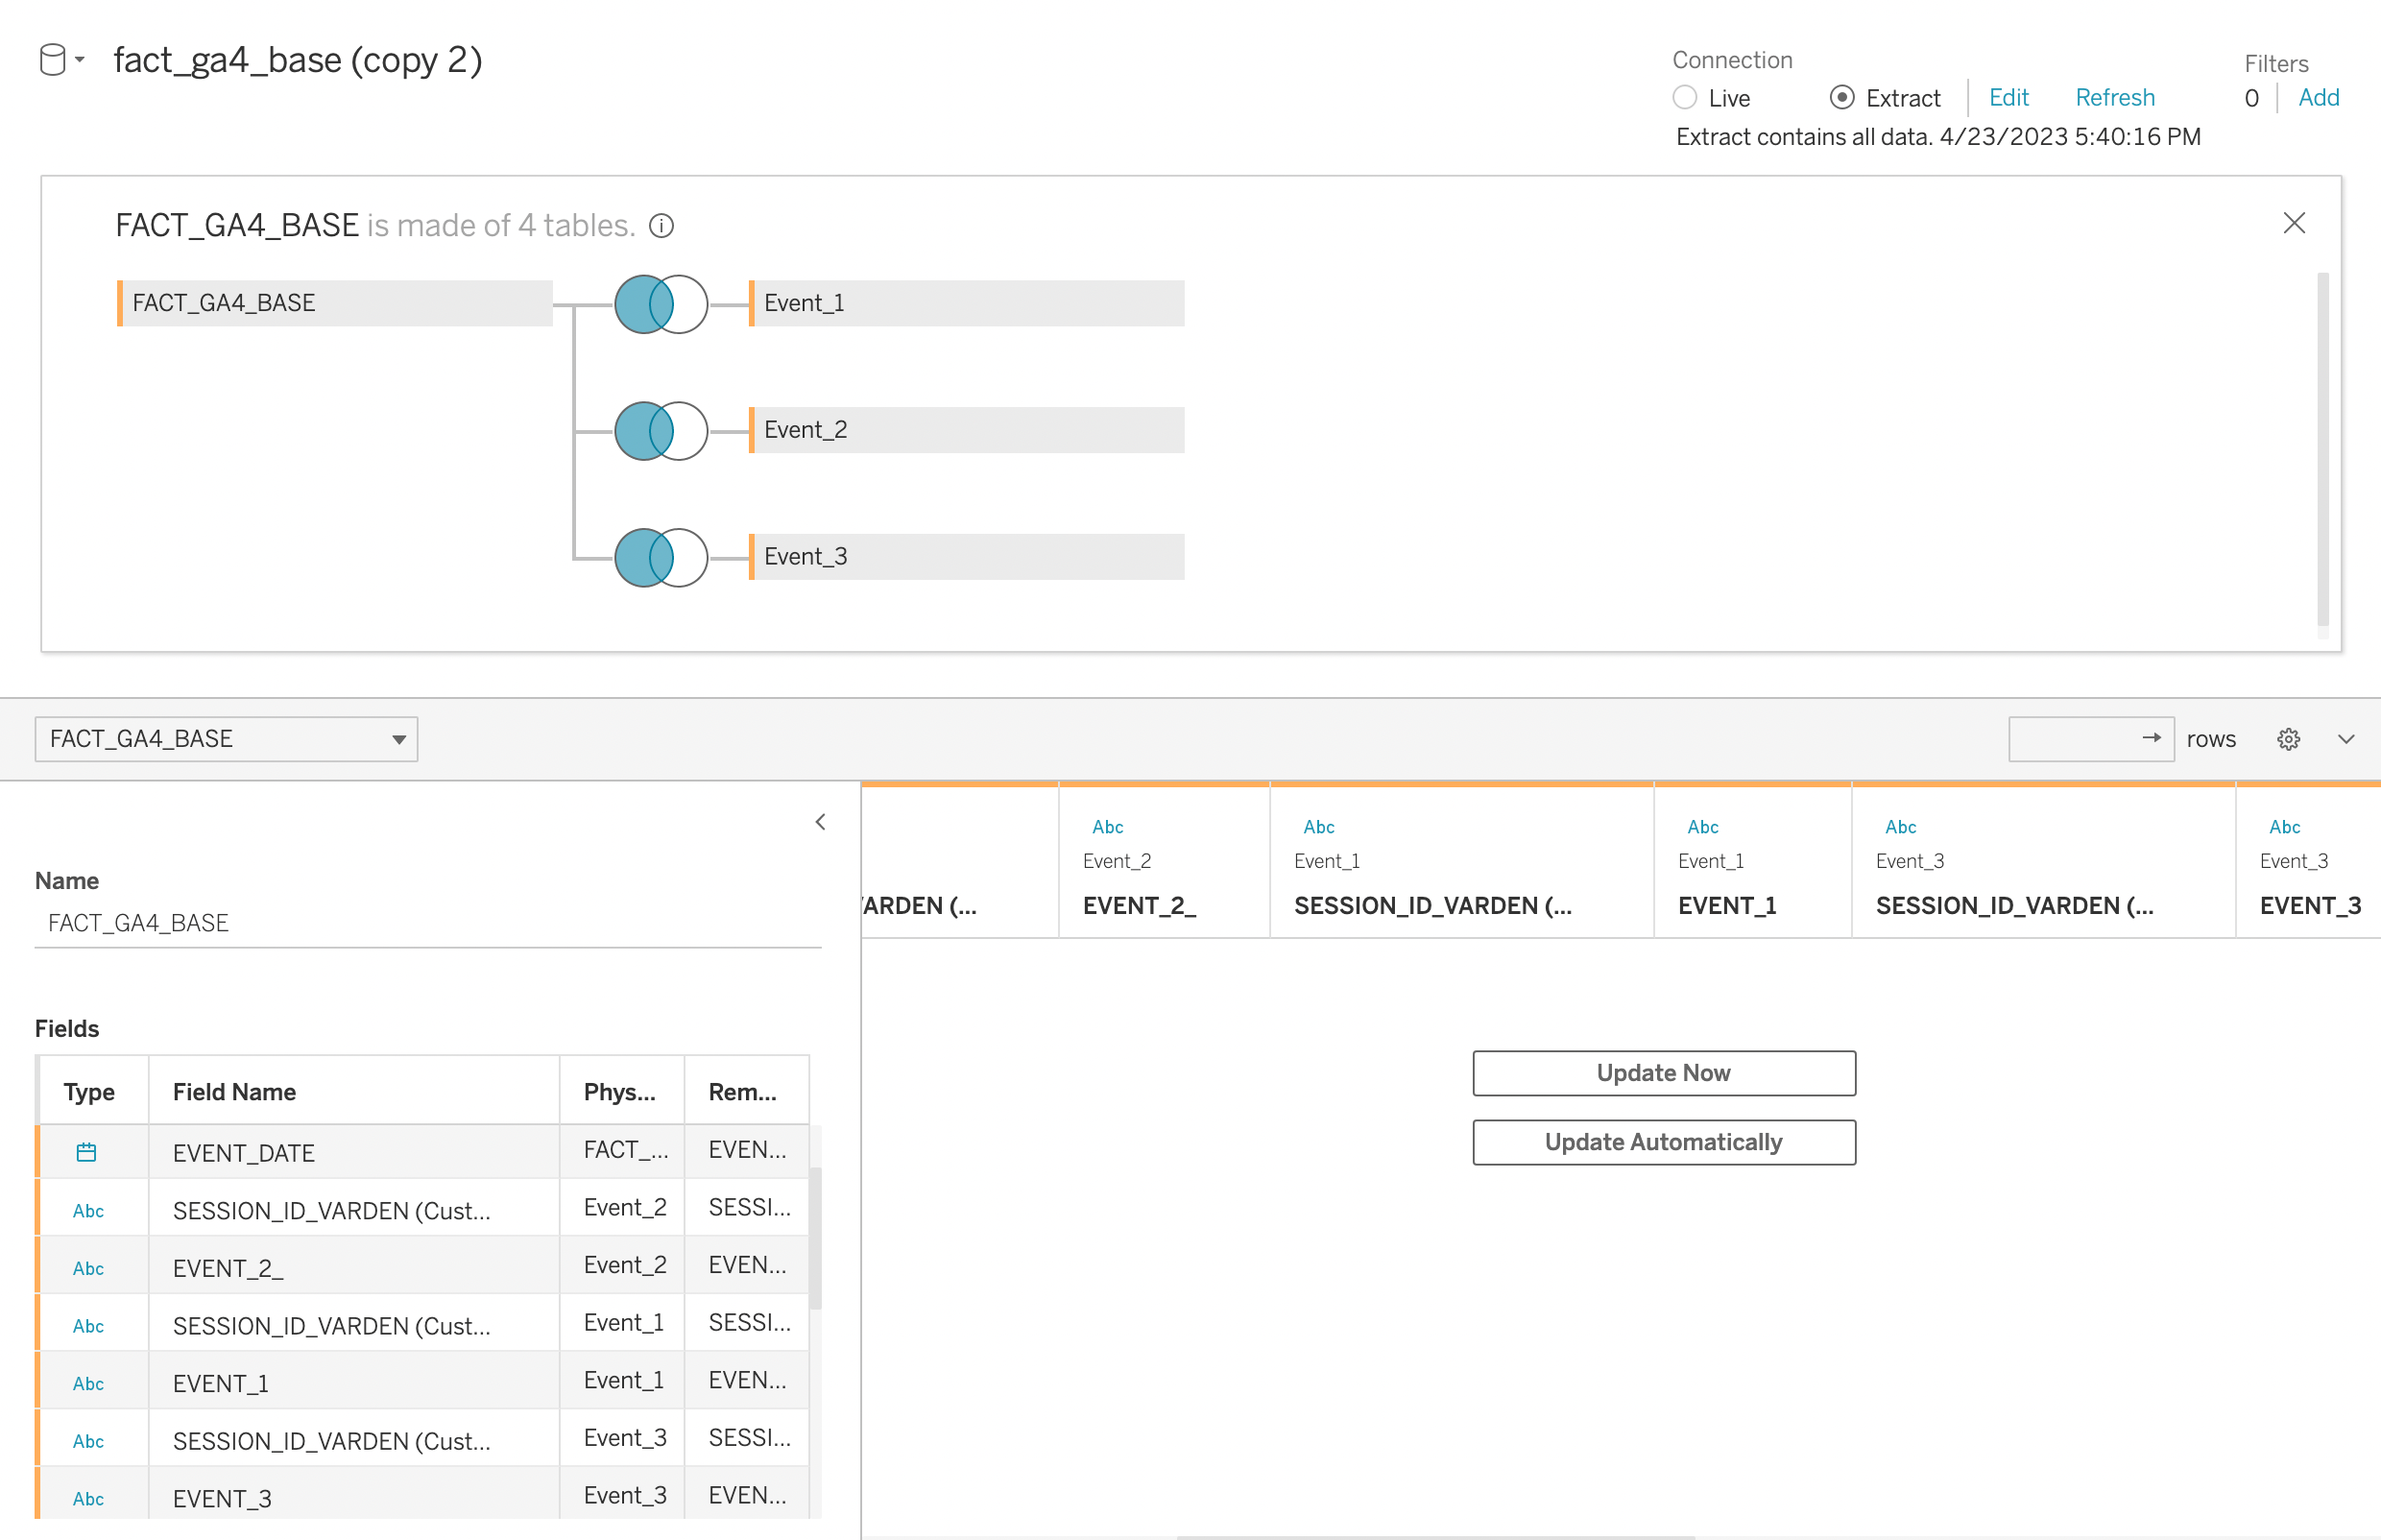
Task: Click the Rem... column header
Action: (x=746, y=1091)
